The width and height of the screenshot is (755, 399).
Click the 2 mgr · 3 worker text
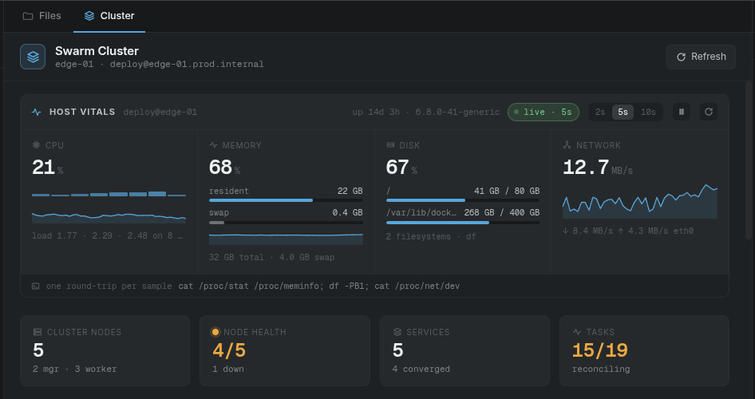click(x=75, y=369)
